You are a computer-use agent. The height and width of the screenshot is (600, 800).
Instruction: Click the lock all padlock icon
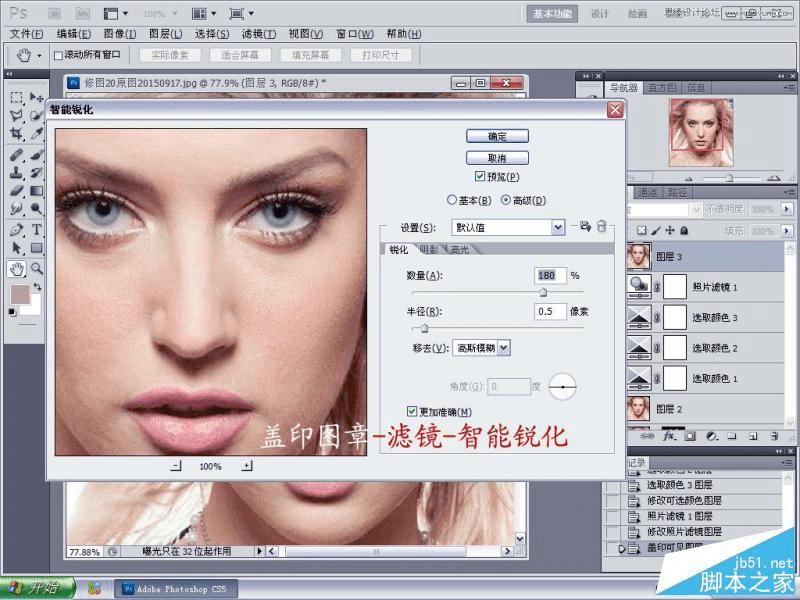coord(684,231)
